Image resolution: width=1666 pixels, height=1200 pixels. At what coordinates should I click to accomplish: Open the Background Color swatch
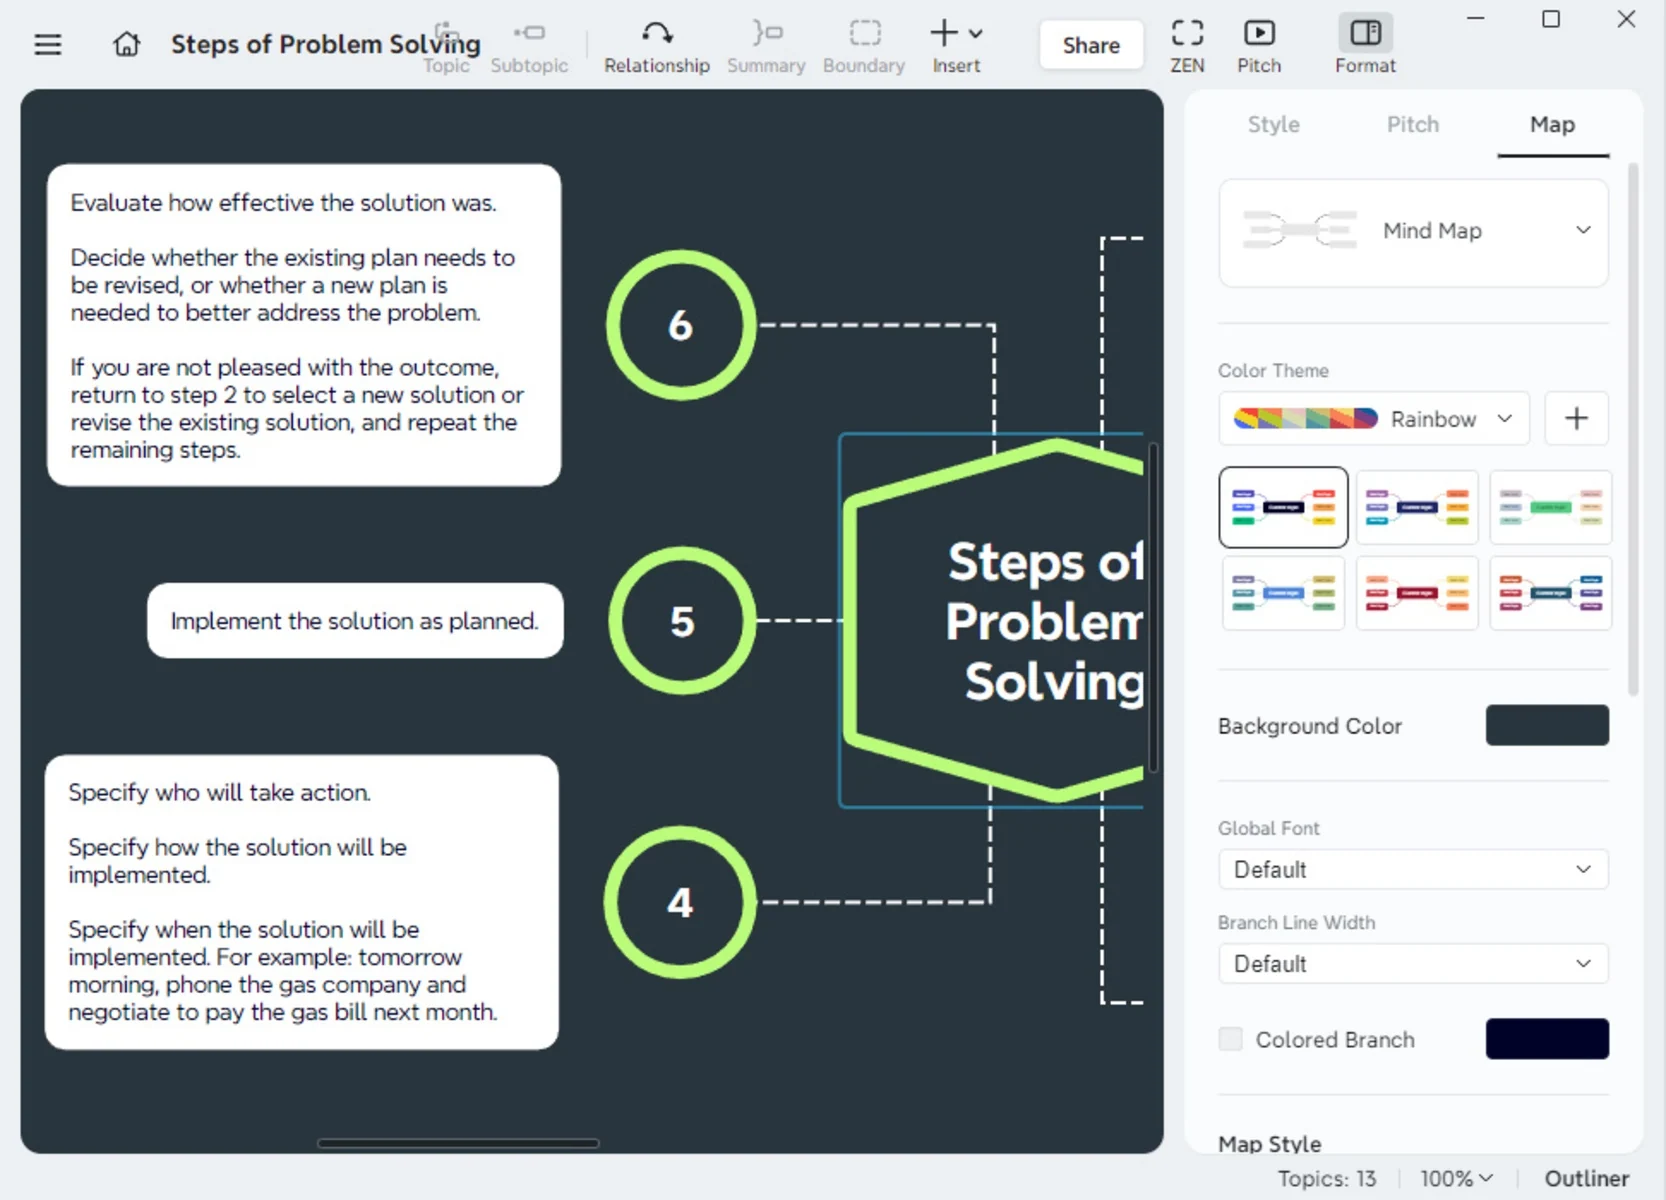[x=1547, y=725]
